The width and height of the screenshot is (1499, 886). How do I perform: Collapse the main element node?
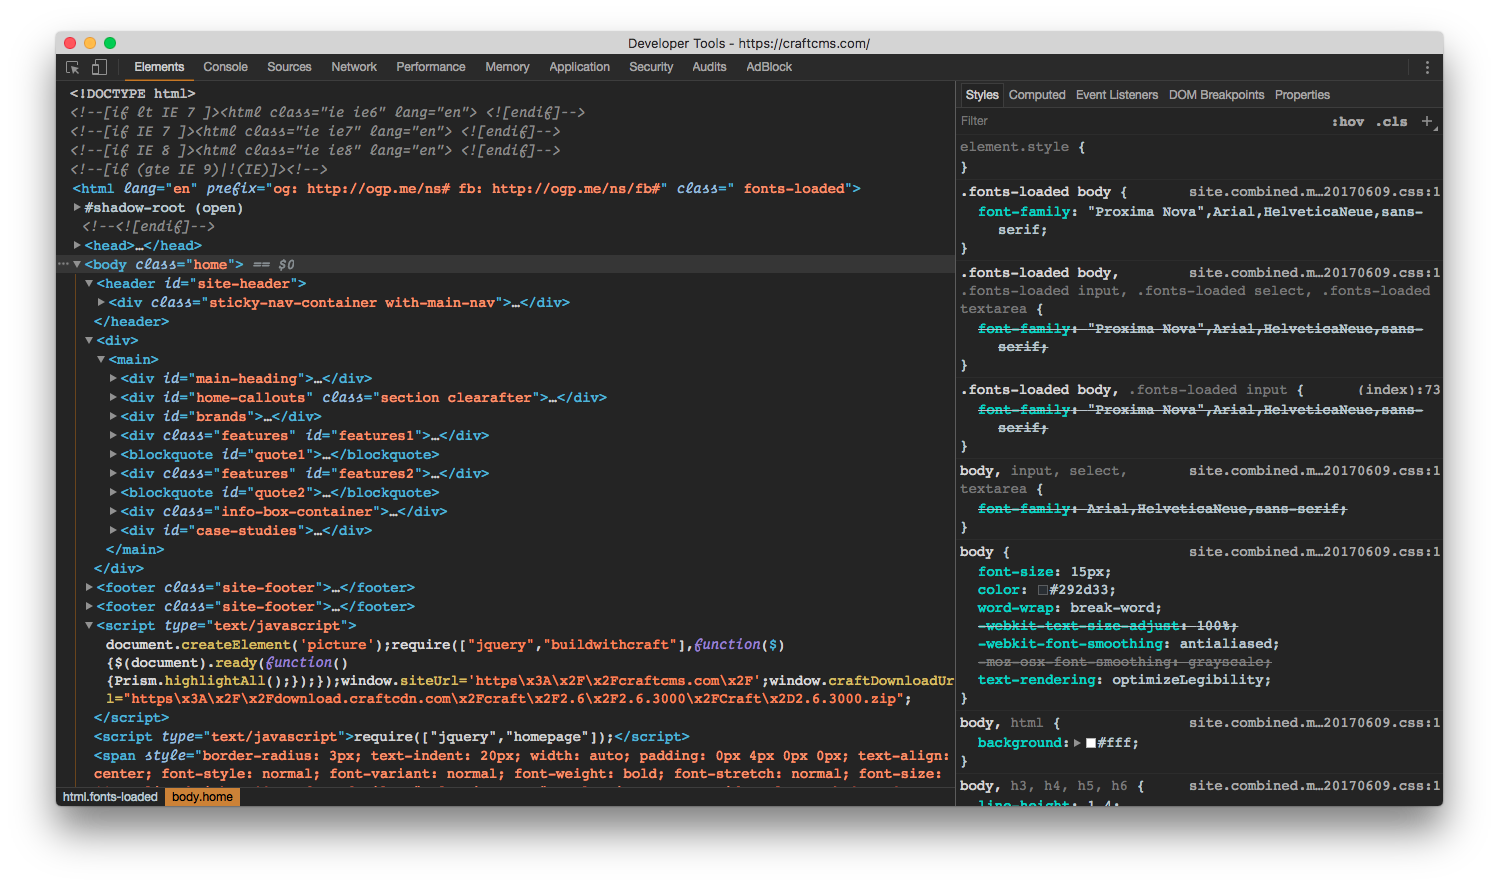[101, 359]
